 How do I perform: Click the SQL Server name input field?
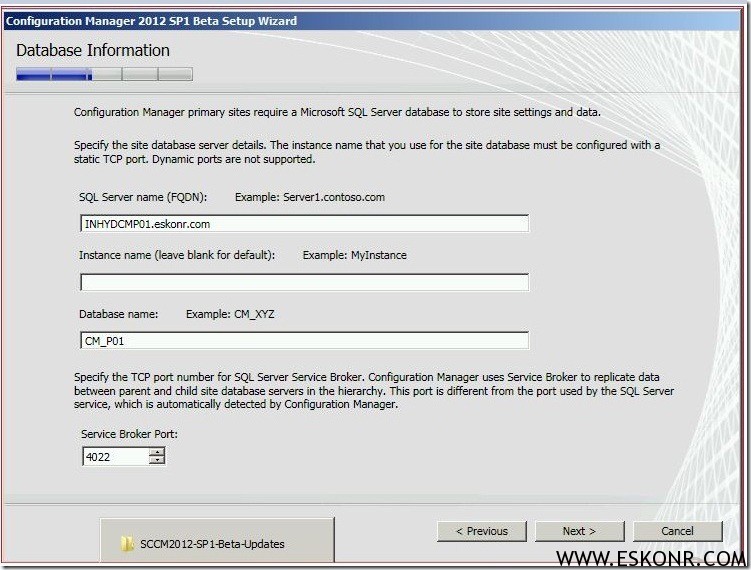(x=305, y=224)
